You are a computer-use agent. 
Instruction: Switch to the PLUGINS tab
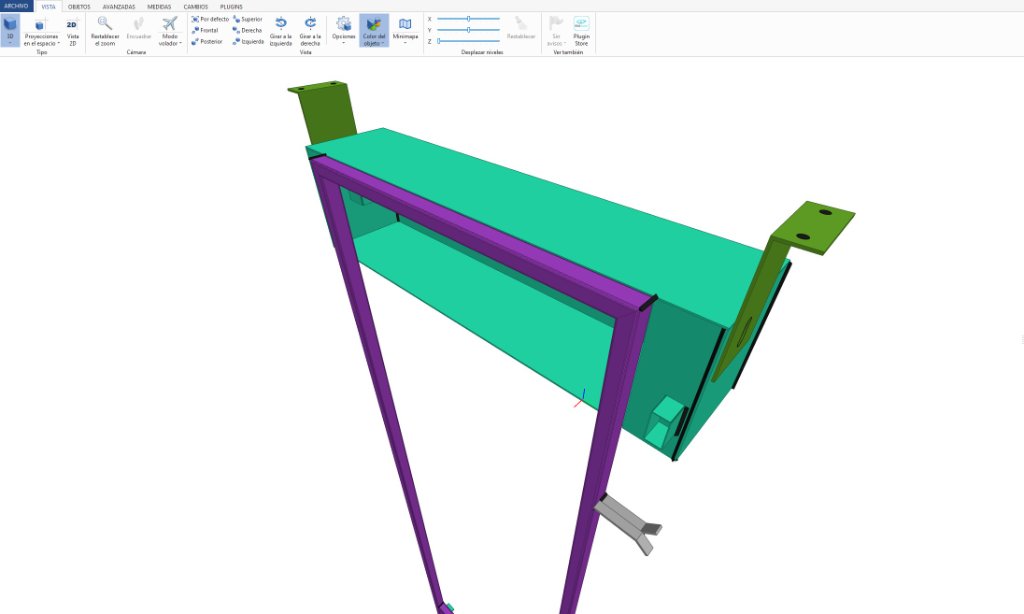[x=231, y=7]
